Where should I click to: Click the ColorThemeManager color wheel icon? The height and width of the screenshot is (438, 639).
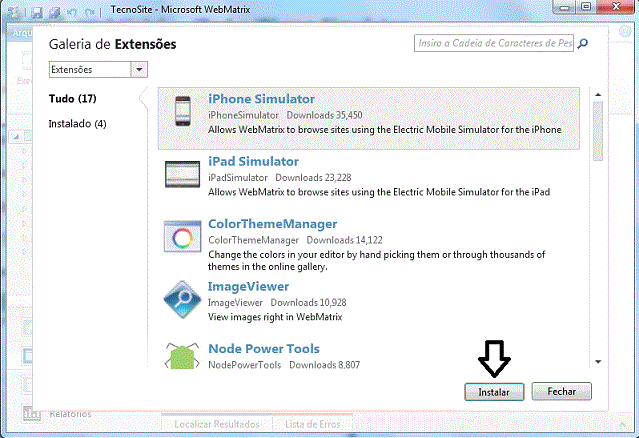click(x=182, y=237)
